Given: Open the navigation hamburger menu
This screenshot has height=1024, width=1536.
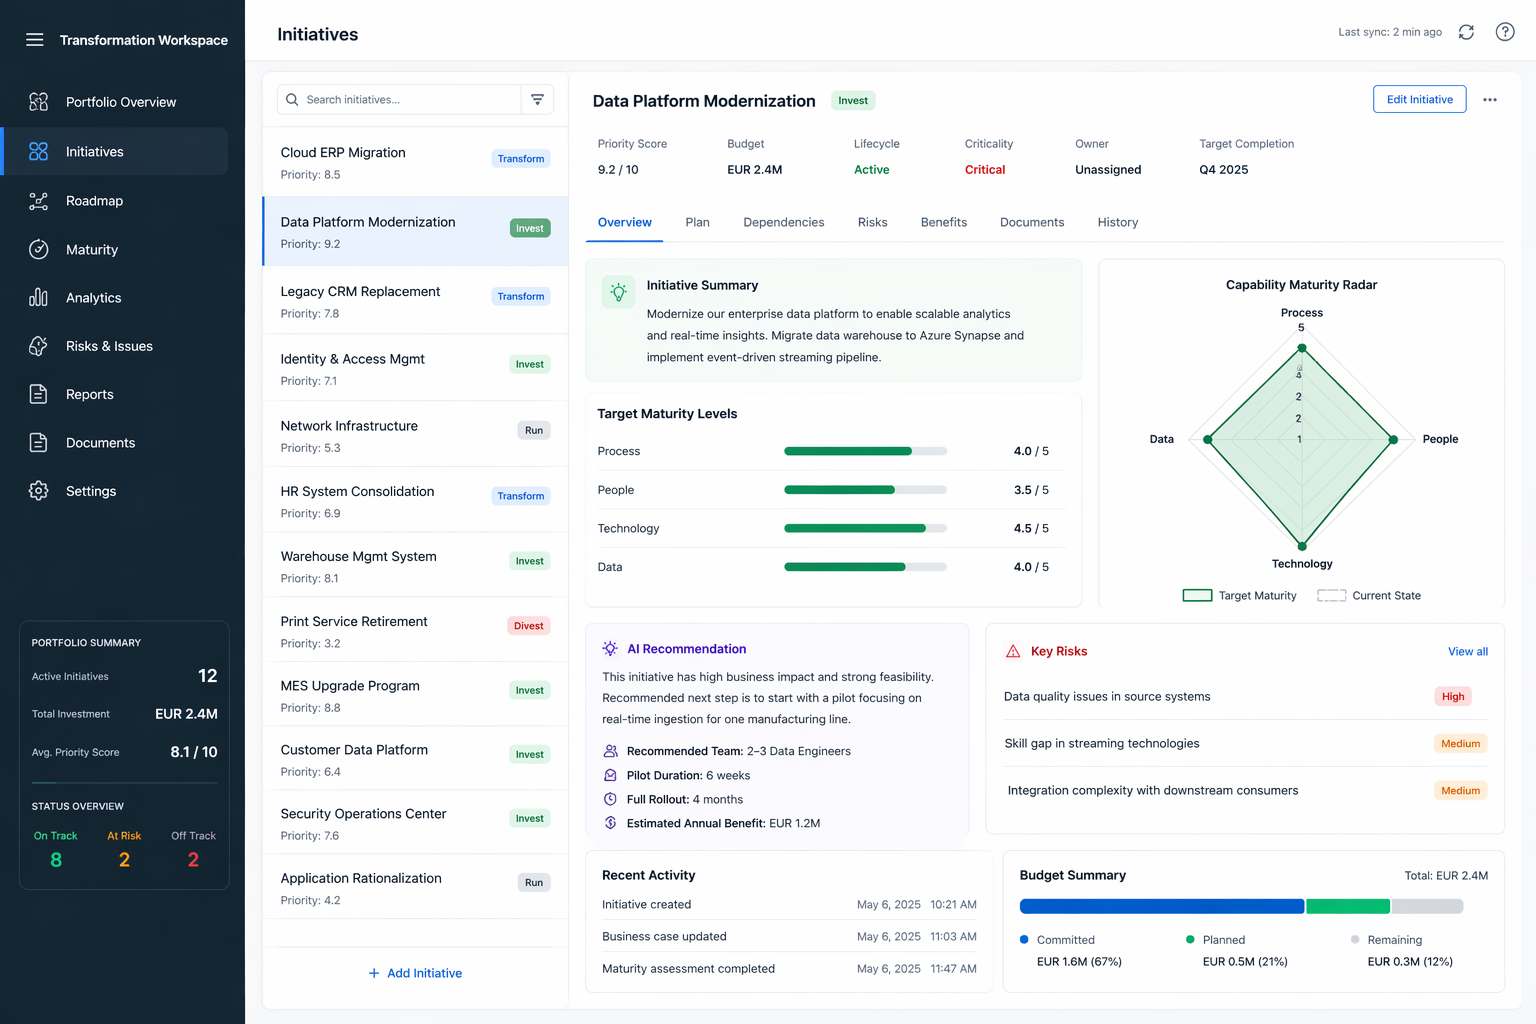Looking at the screenshot, I should click(34, 40).
